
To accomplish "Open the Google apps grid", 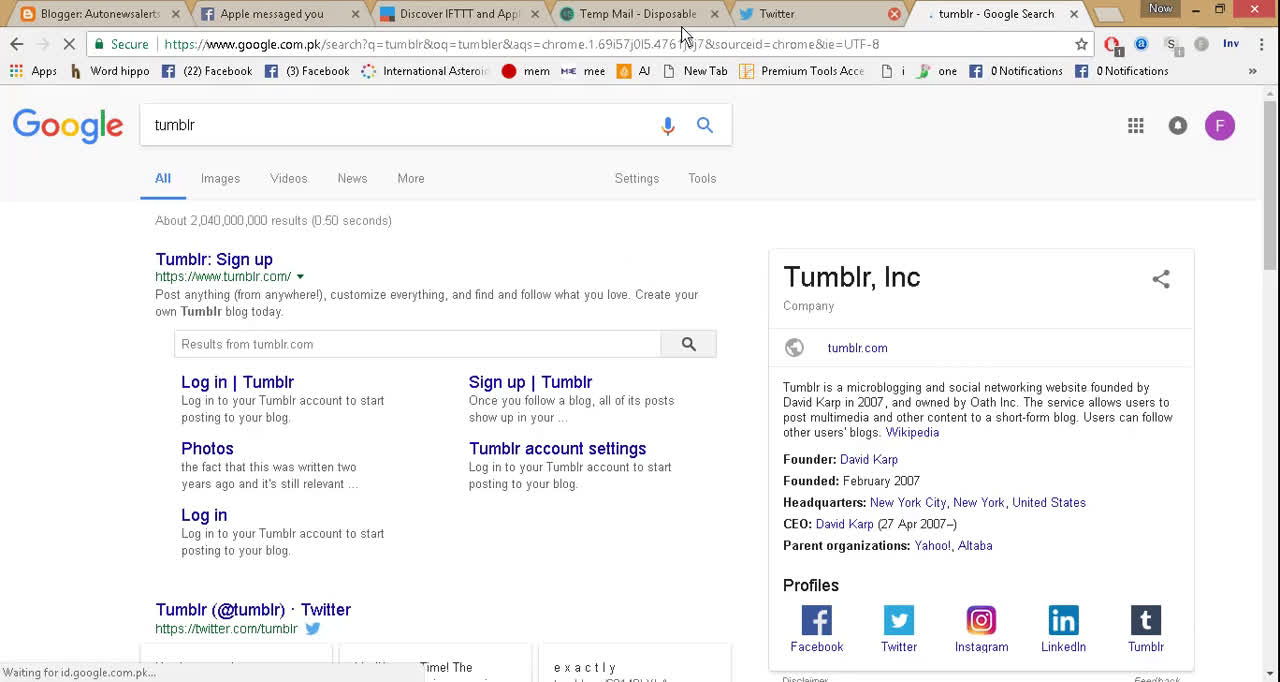I will (x=1135, y=126).
